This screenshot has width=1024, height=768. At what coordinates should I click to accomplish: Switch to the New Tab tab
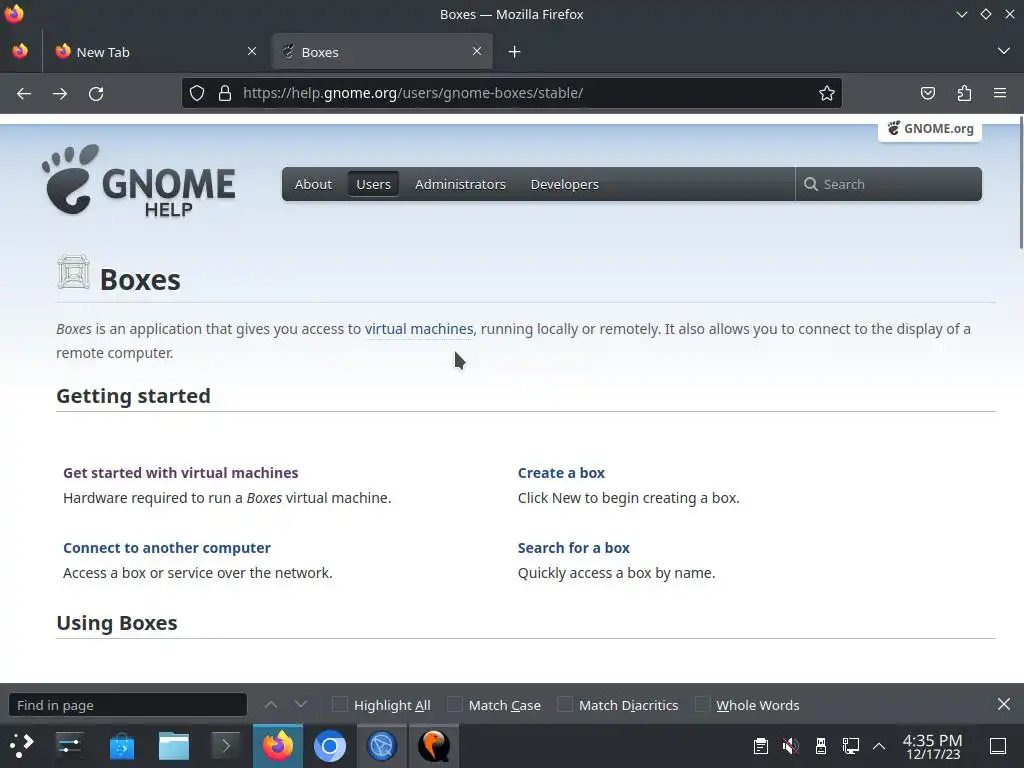point(155,52)
